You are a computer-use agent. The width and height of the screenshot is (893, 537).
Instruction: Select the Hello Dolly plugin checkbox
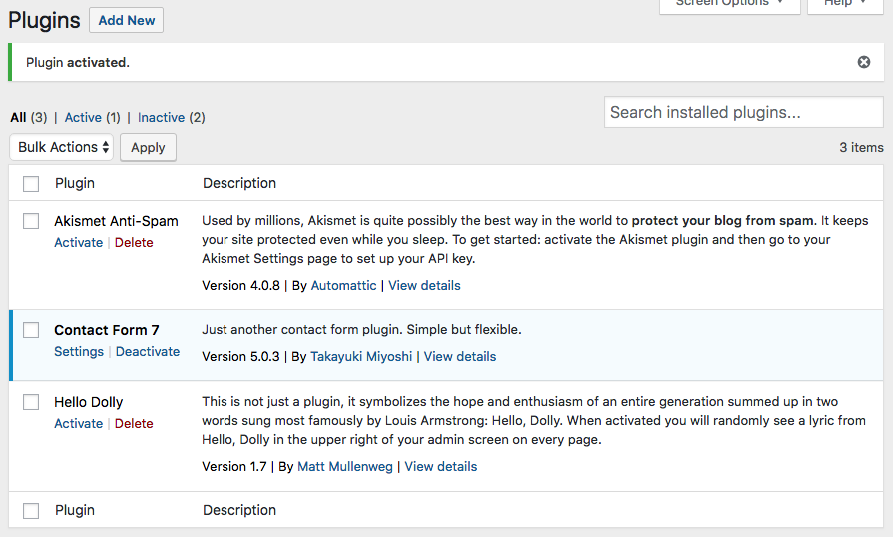(31, 402)
